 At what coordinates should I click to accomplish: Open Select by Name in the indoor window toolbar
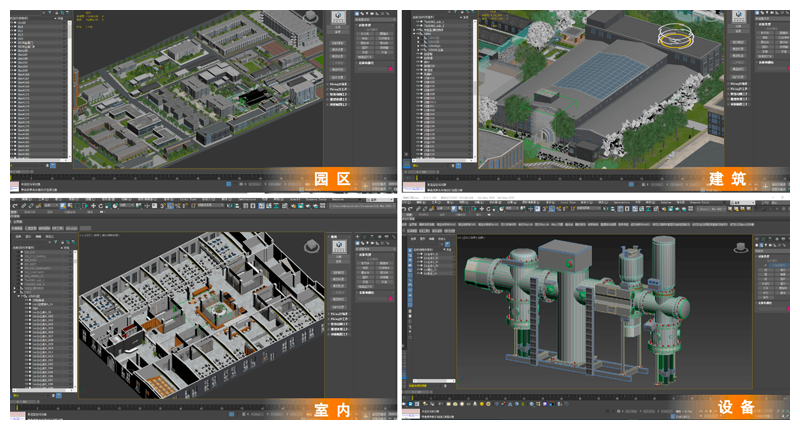coord(70,206)
